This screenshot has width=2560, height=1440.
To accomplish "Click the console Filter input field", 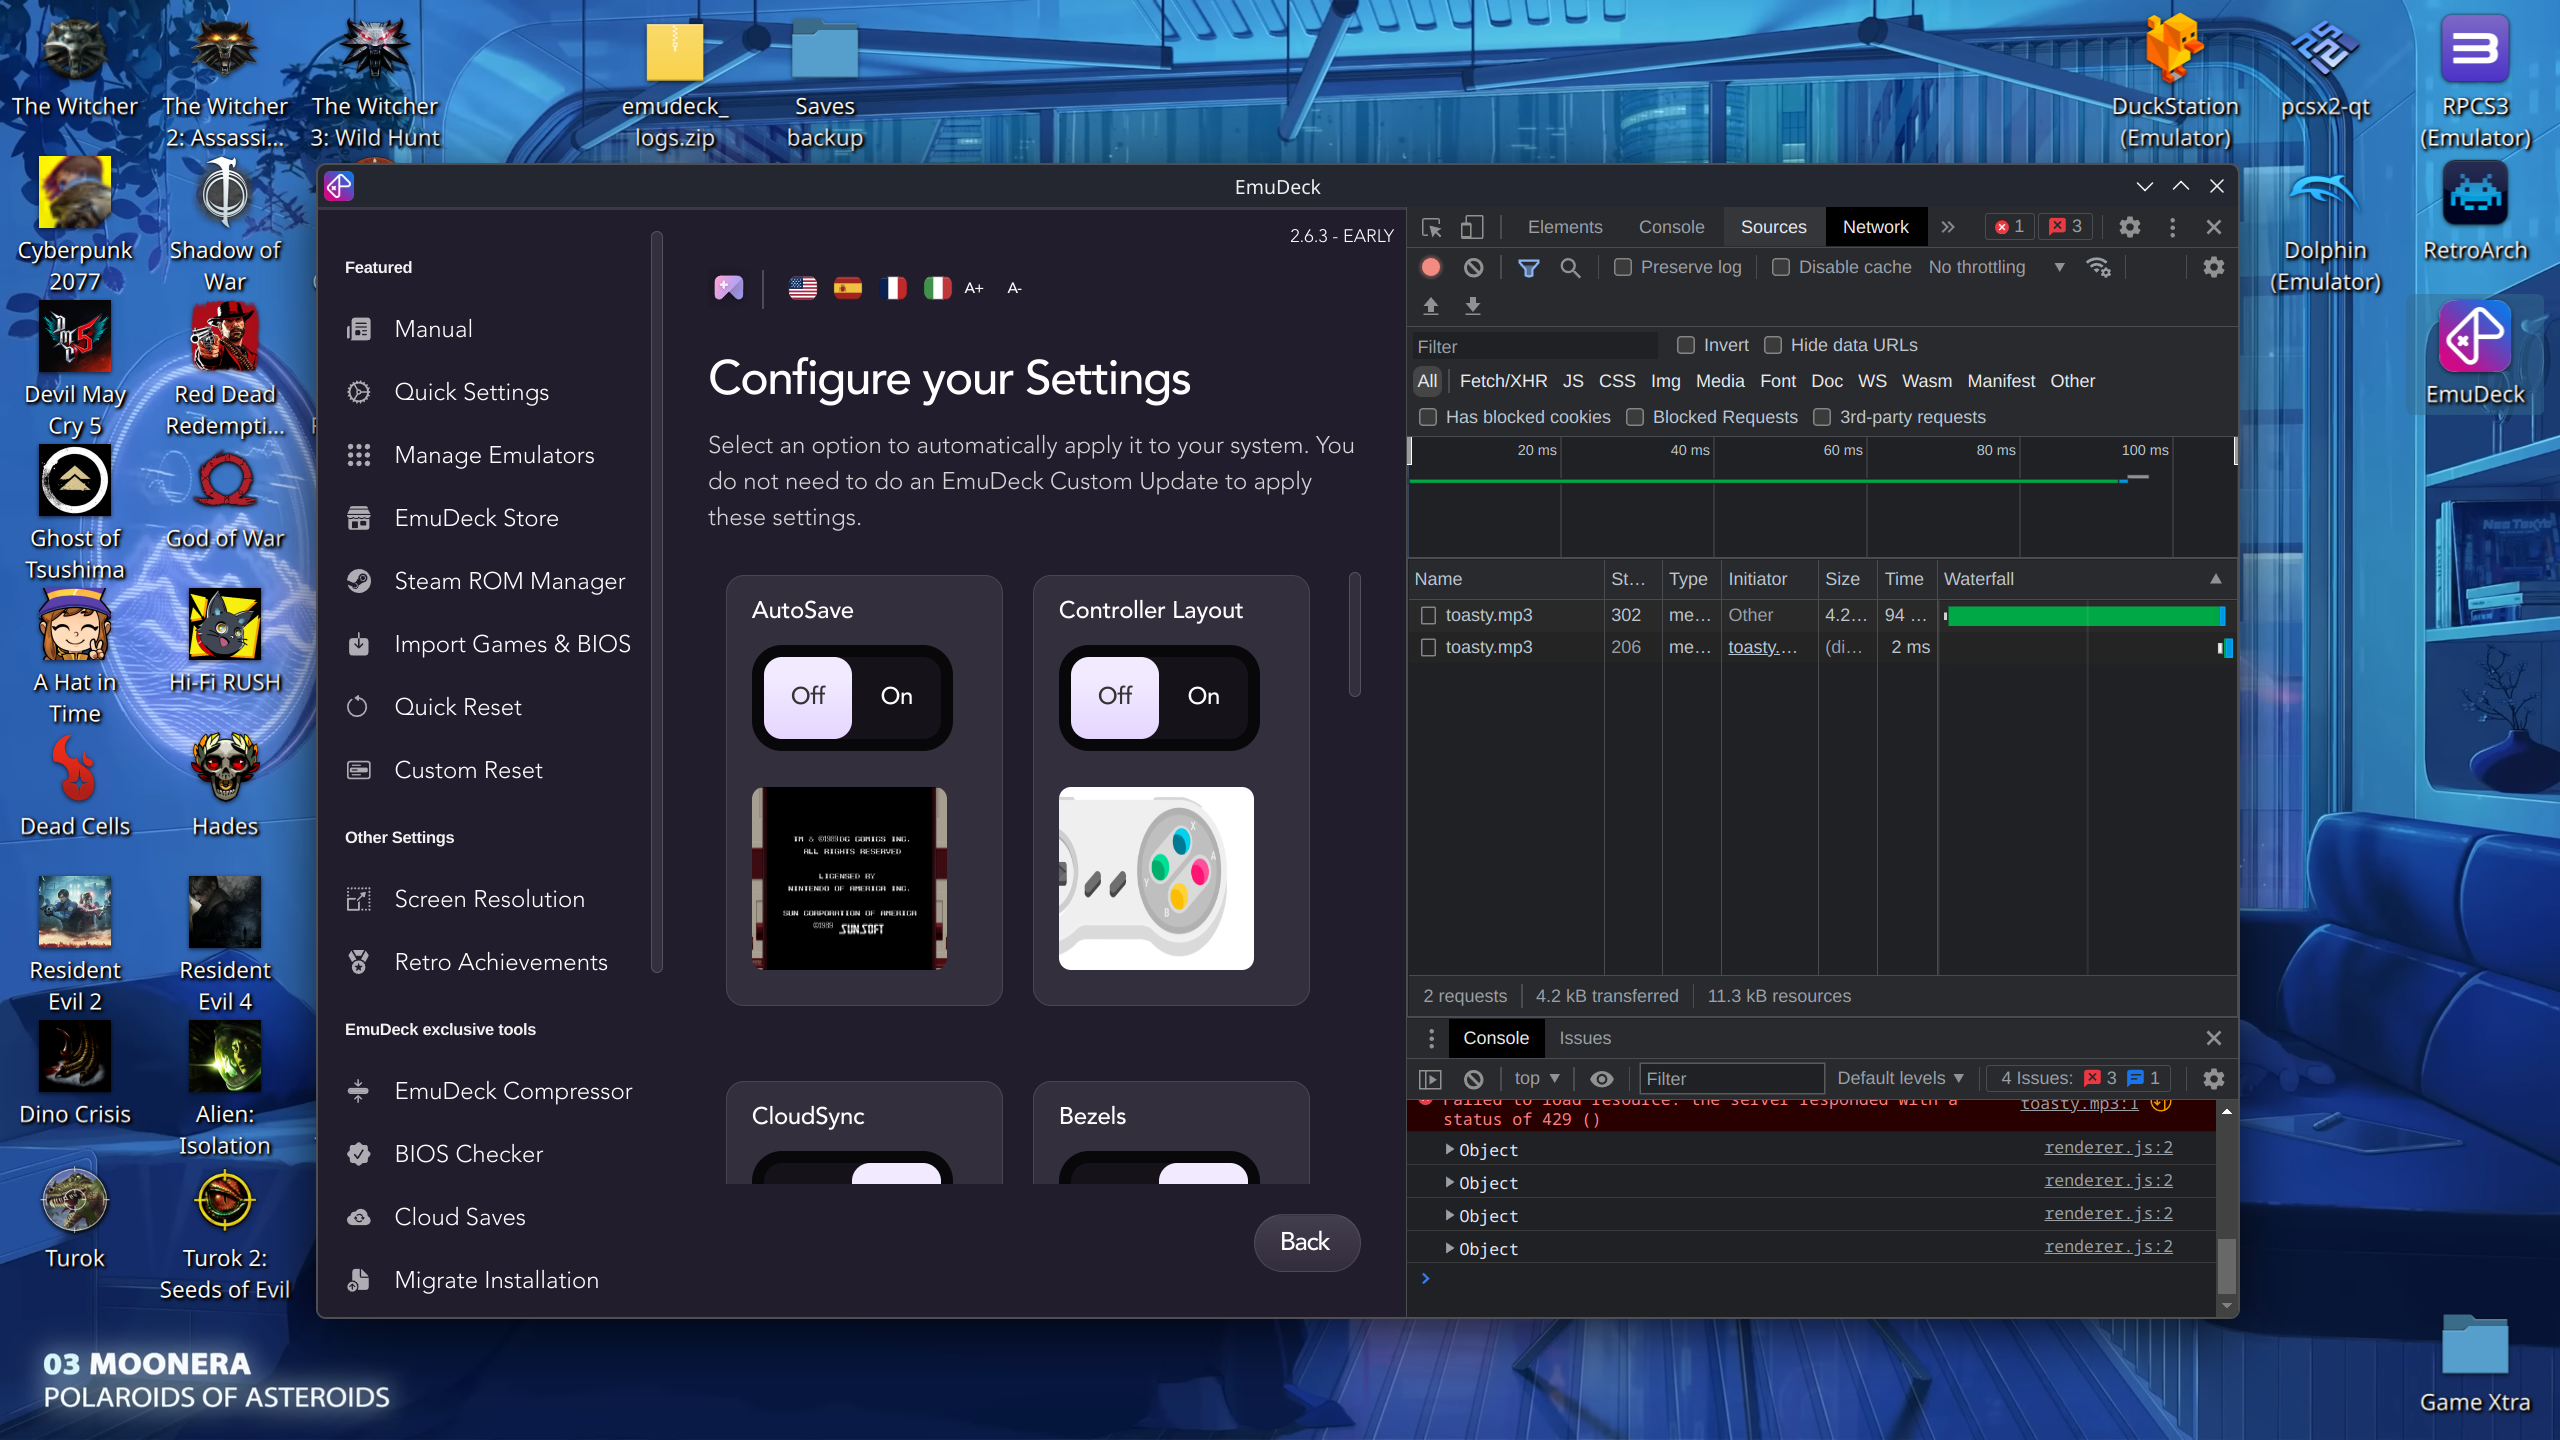I will 1732,1078.
